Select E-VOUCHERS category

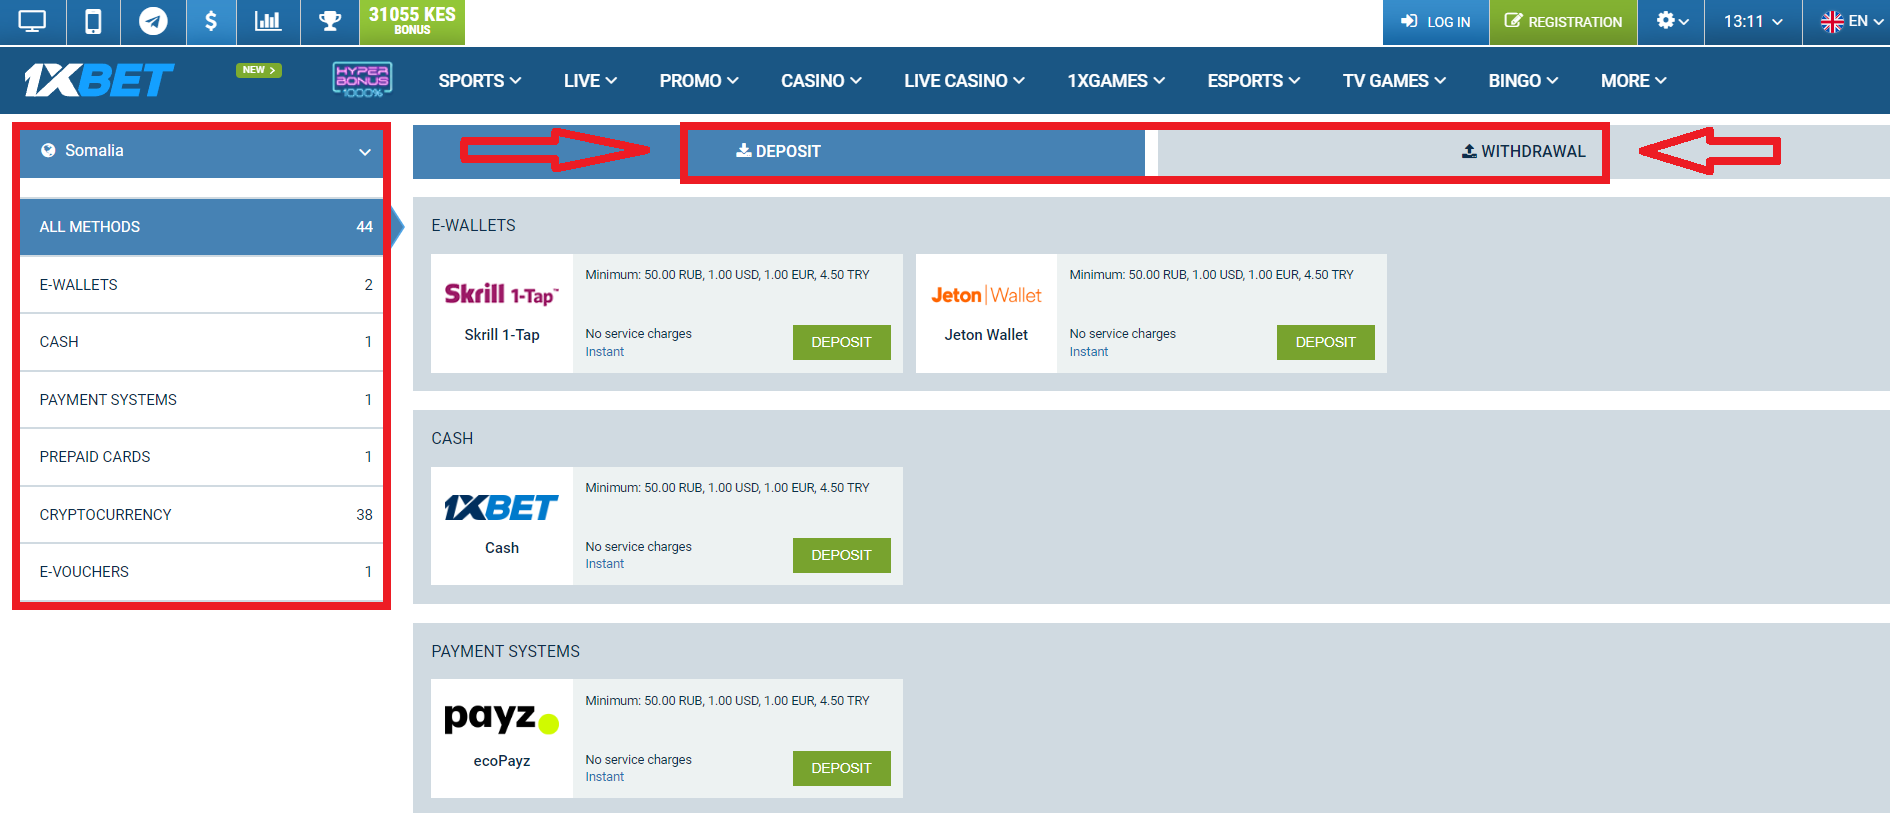pyautogui.click(x=202, y=572)
